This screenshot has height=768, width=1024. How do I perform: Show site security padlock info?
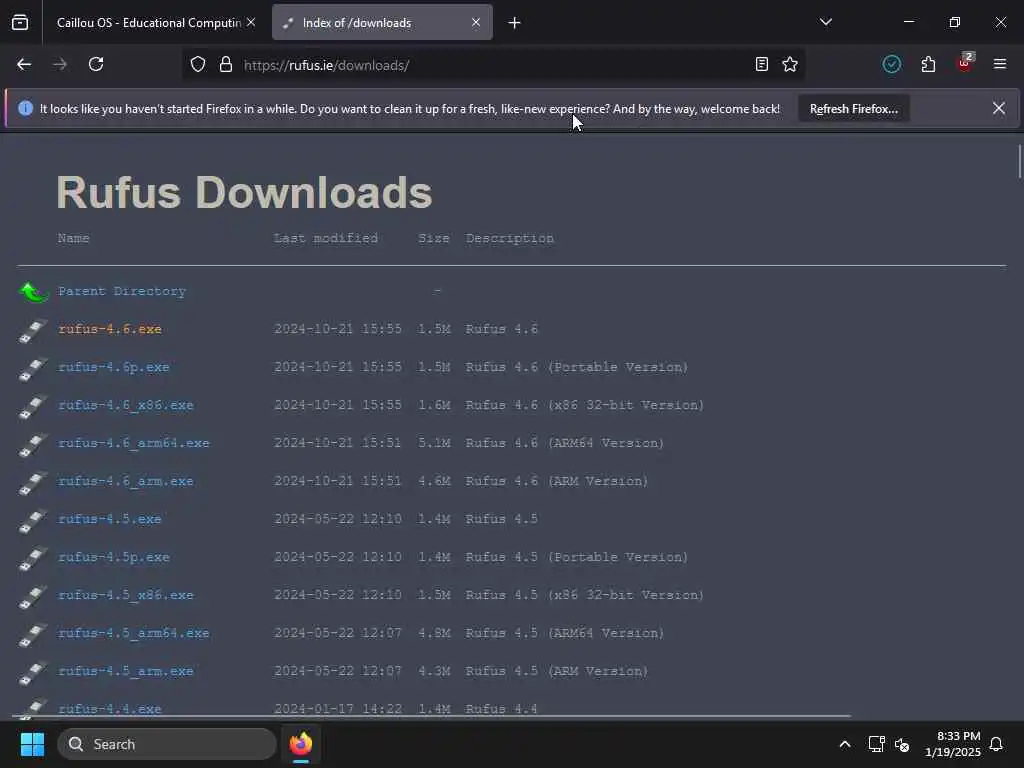pyautogui.click(x=226, y=65)
